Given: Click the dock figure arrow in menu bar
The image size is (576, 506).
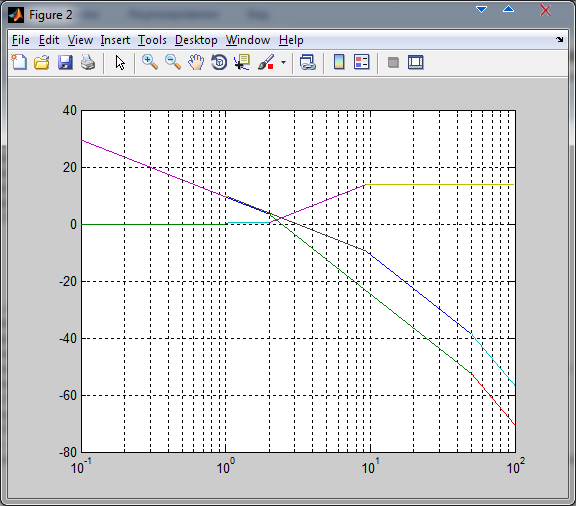Looking at the screenshot, I should click(x=559, y=39).
